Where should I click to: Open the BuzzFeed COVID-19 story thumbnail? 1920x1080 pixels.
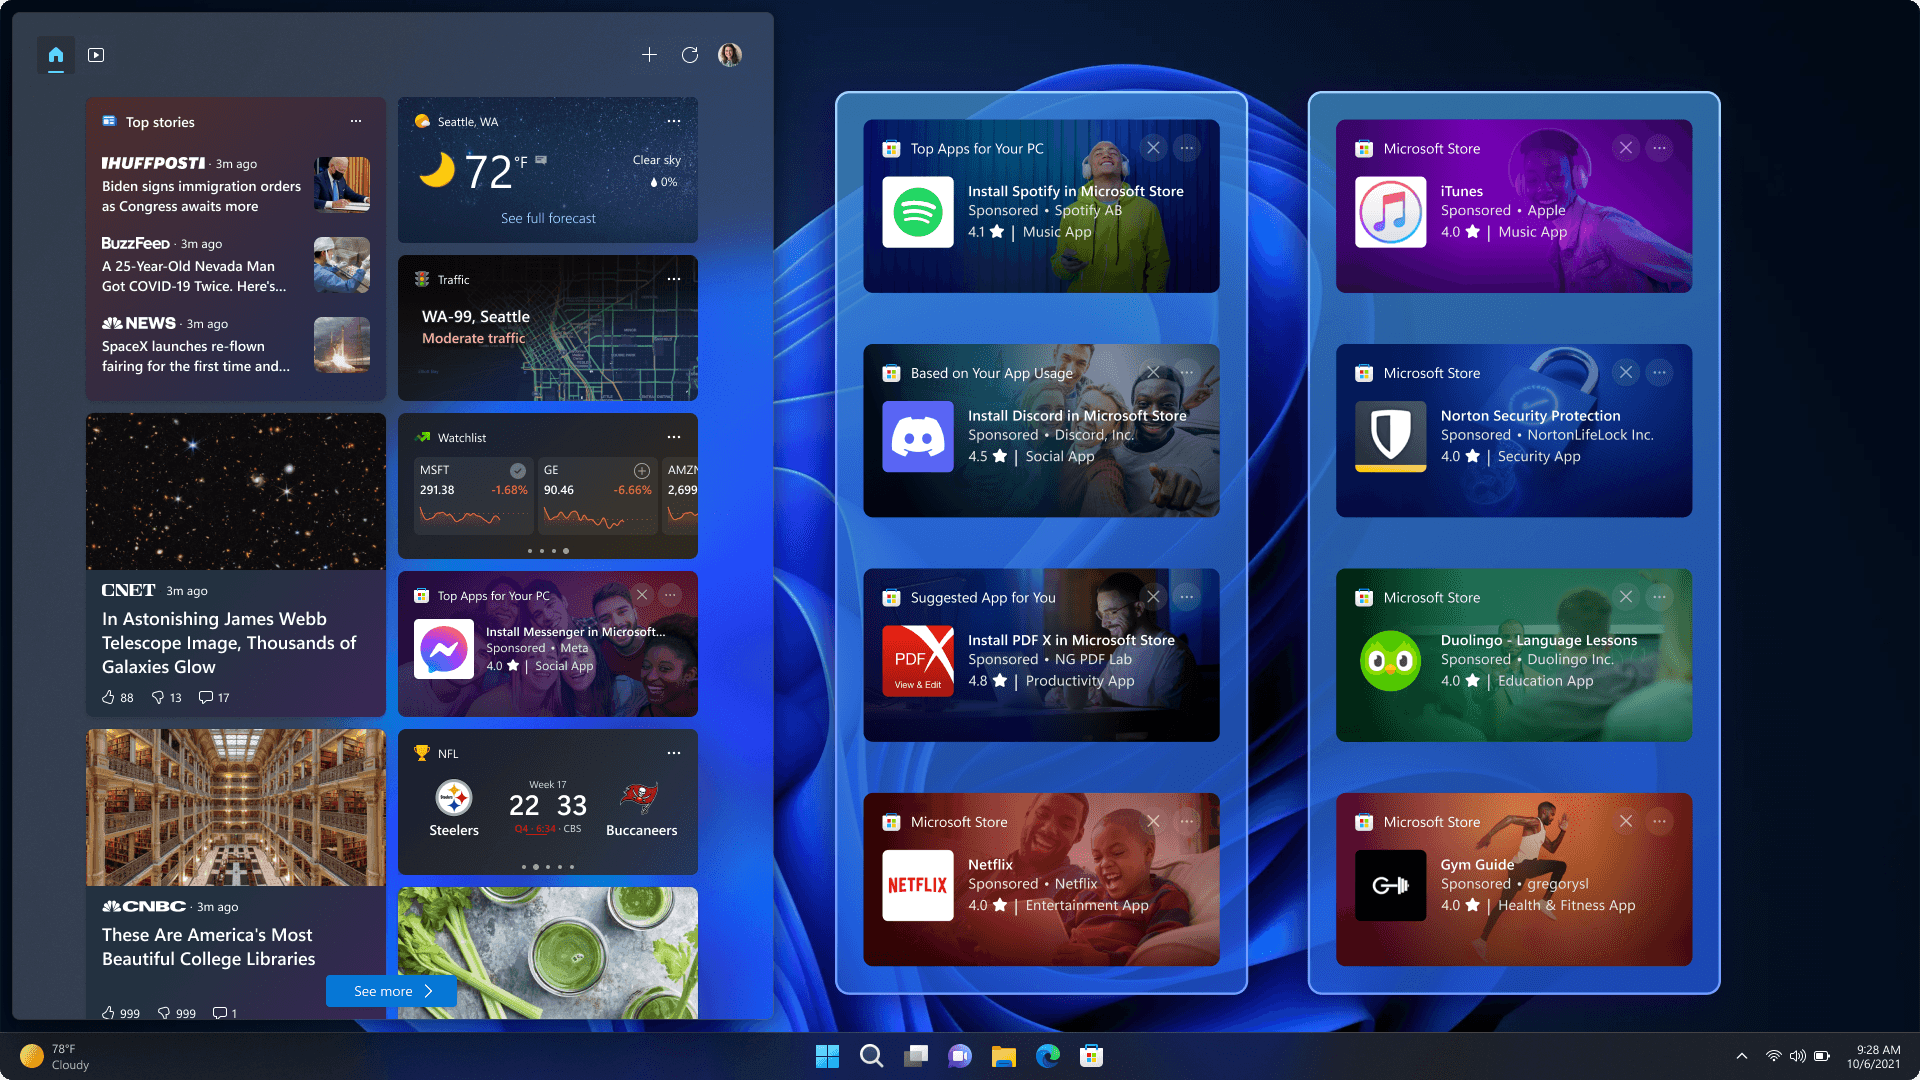coord(342,265)
